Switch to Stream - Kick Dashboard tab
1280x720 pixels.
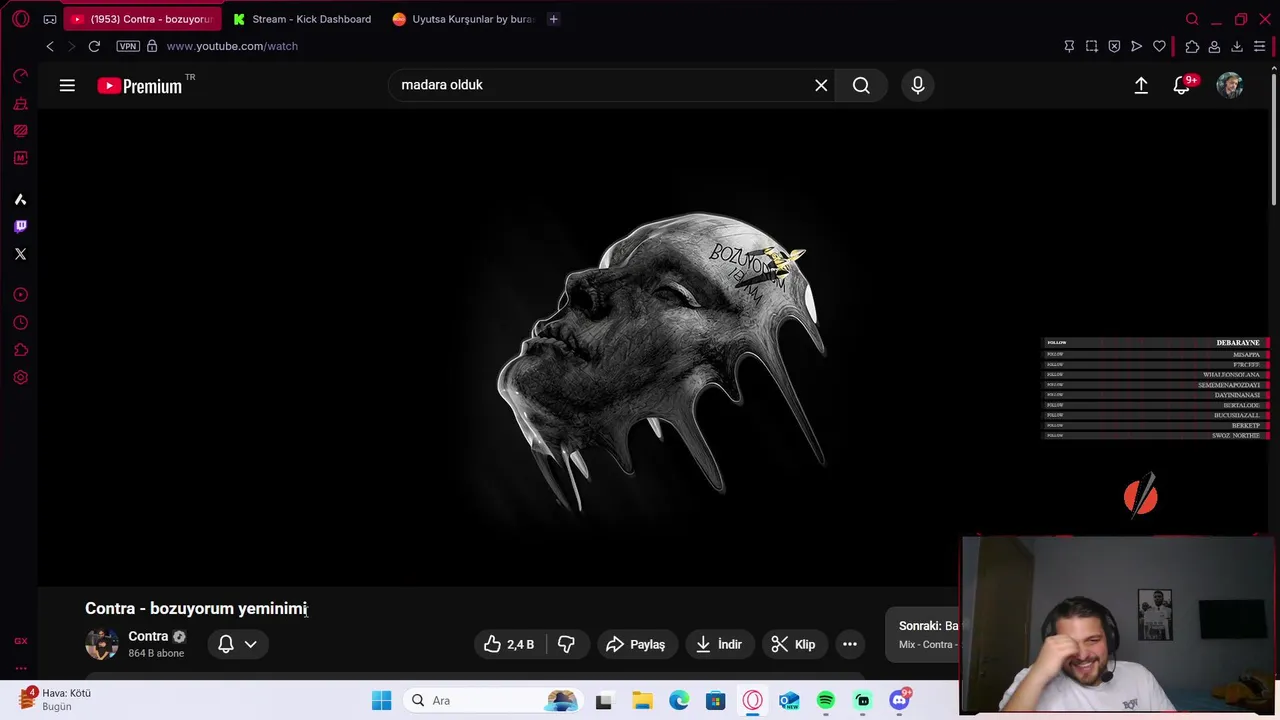303,19
